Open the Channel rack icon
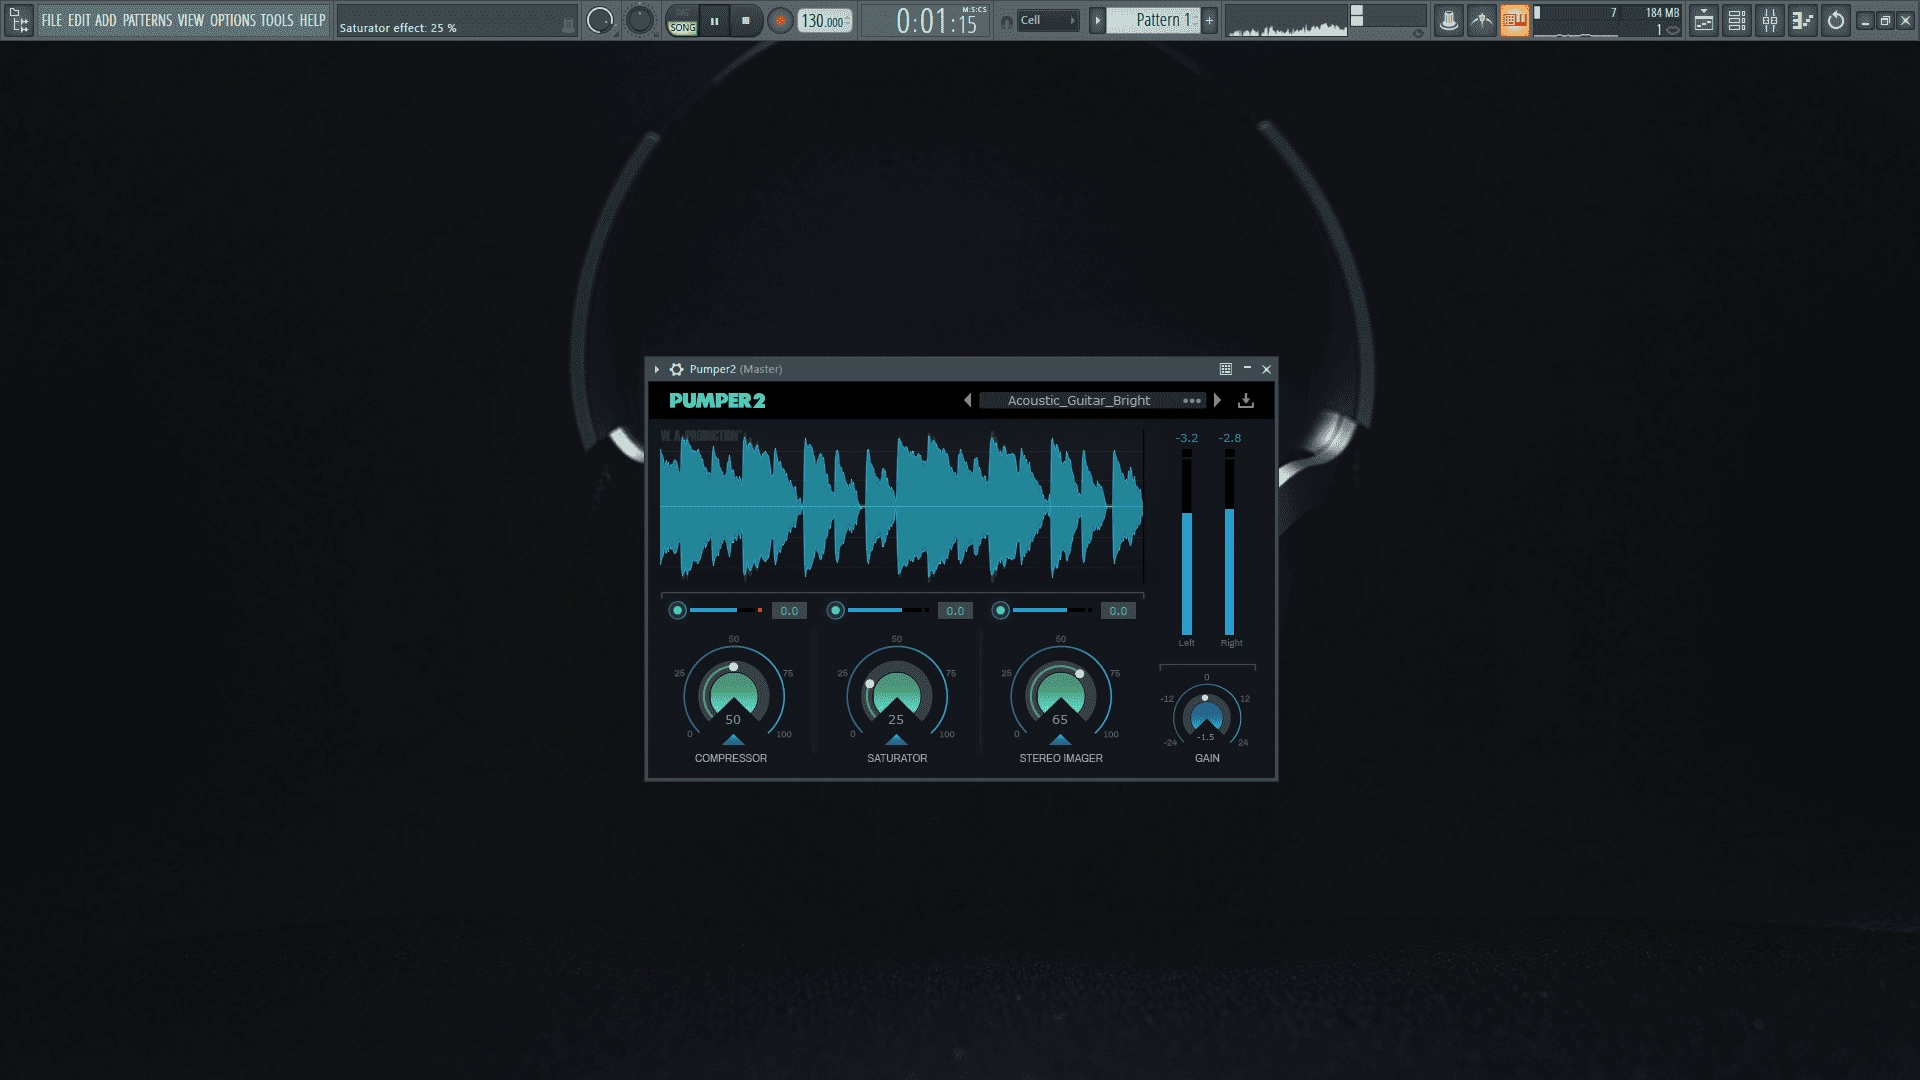This screenshot has width=1920, height=1080. coord(1737,21)
